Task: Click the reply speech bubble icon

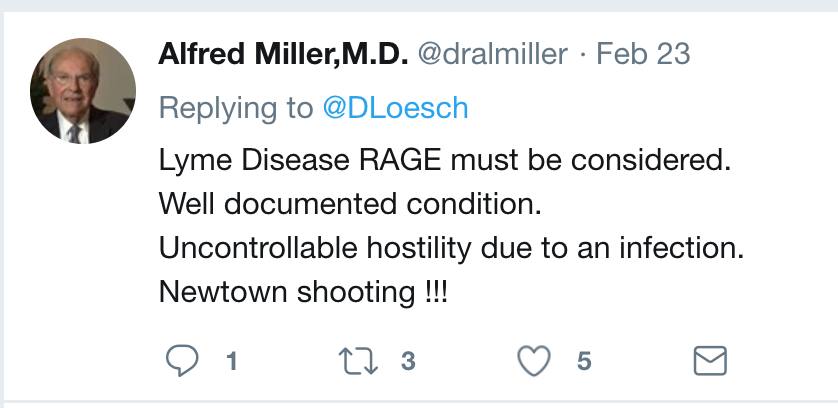Action: (x=182, y=360)
